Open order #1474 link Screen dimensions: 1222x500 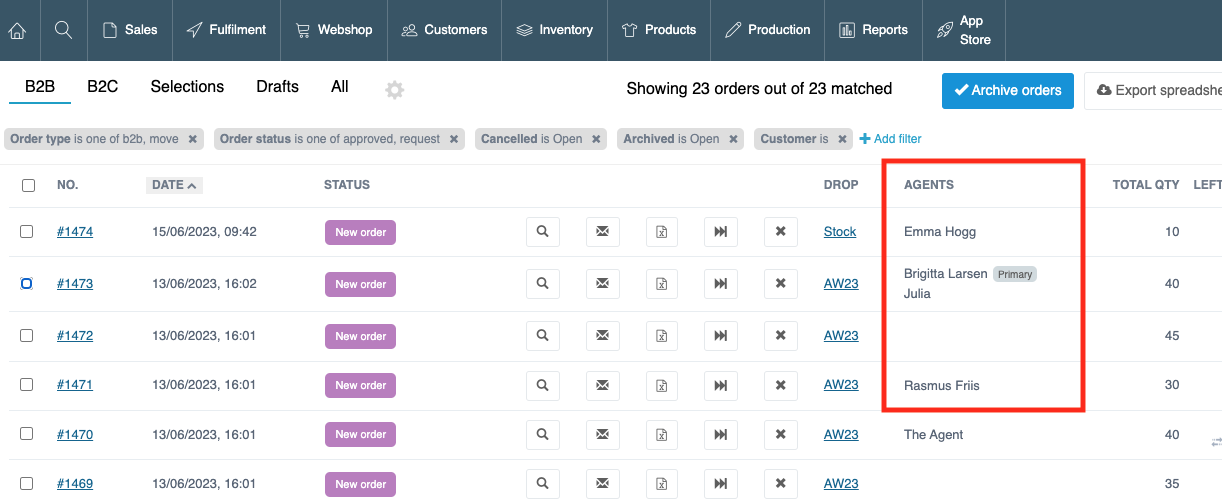pos(75,232)
